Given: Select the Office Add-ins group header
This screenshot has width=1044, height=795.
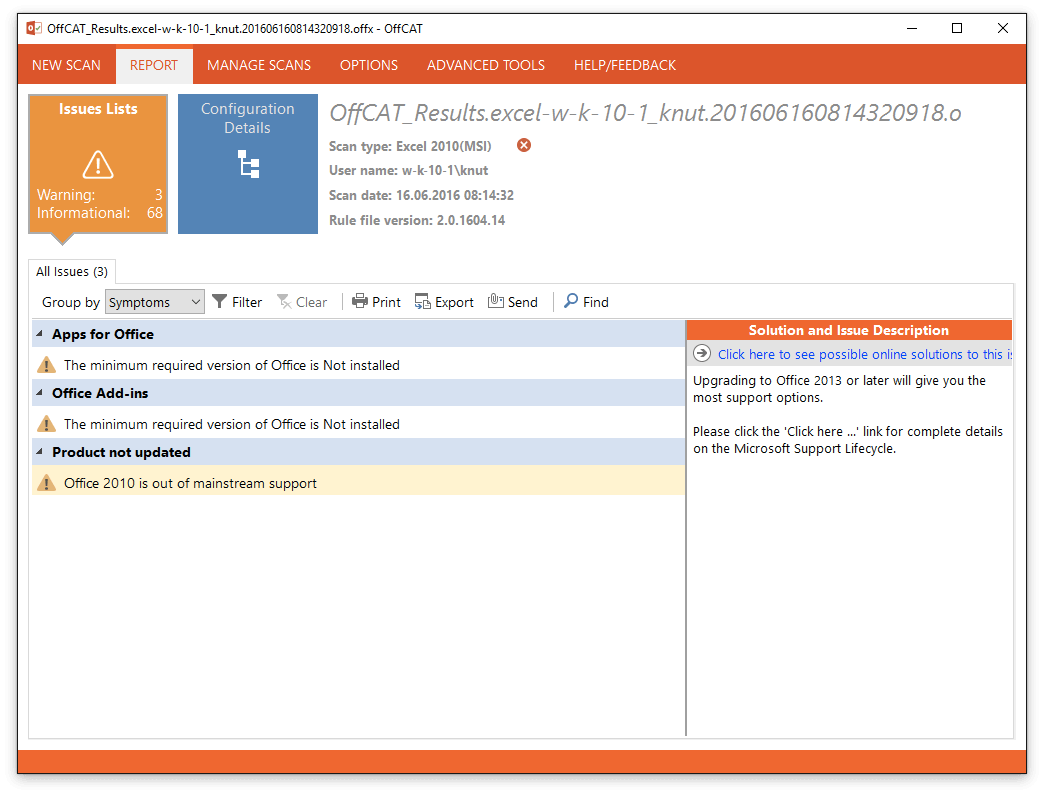Looking at the screenshot, I should [x=358, y=393].
